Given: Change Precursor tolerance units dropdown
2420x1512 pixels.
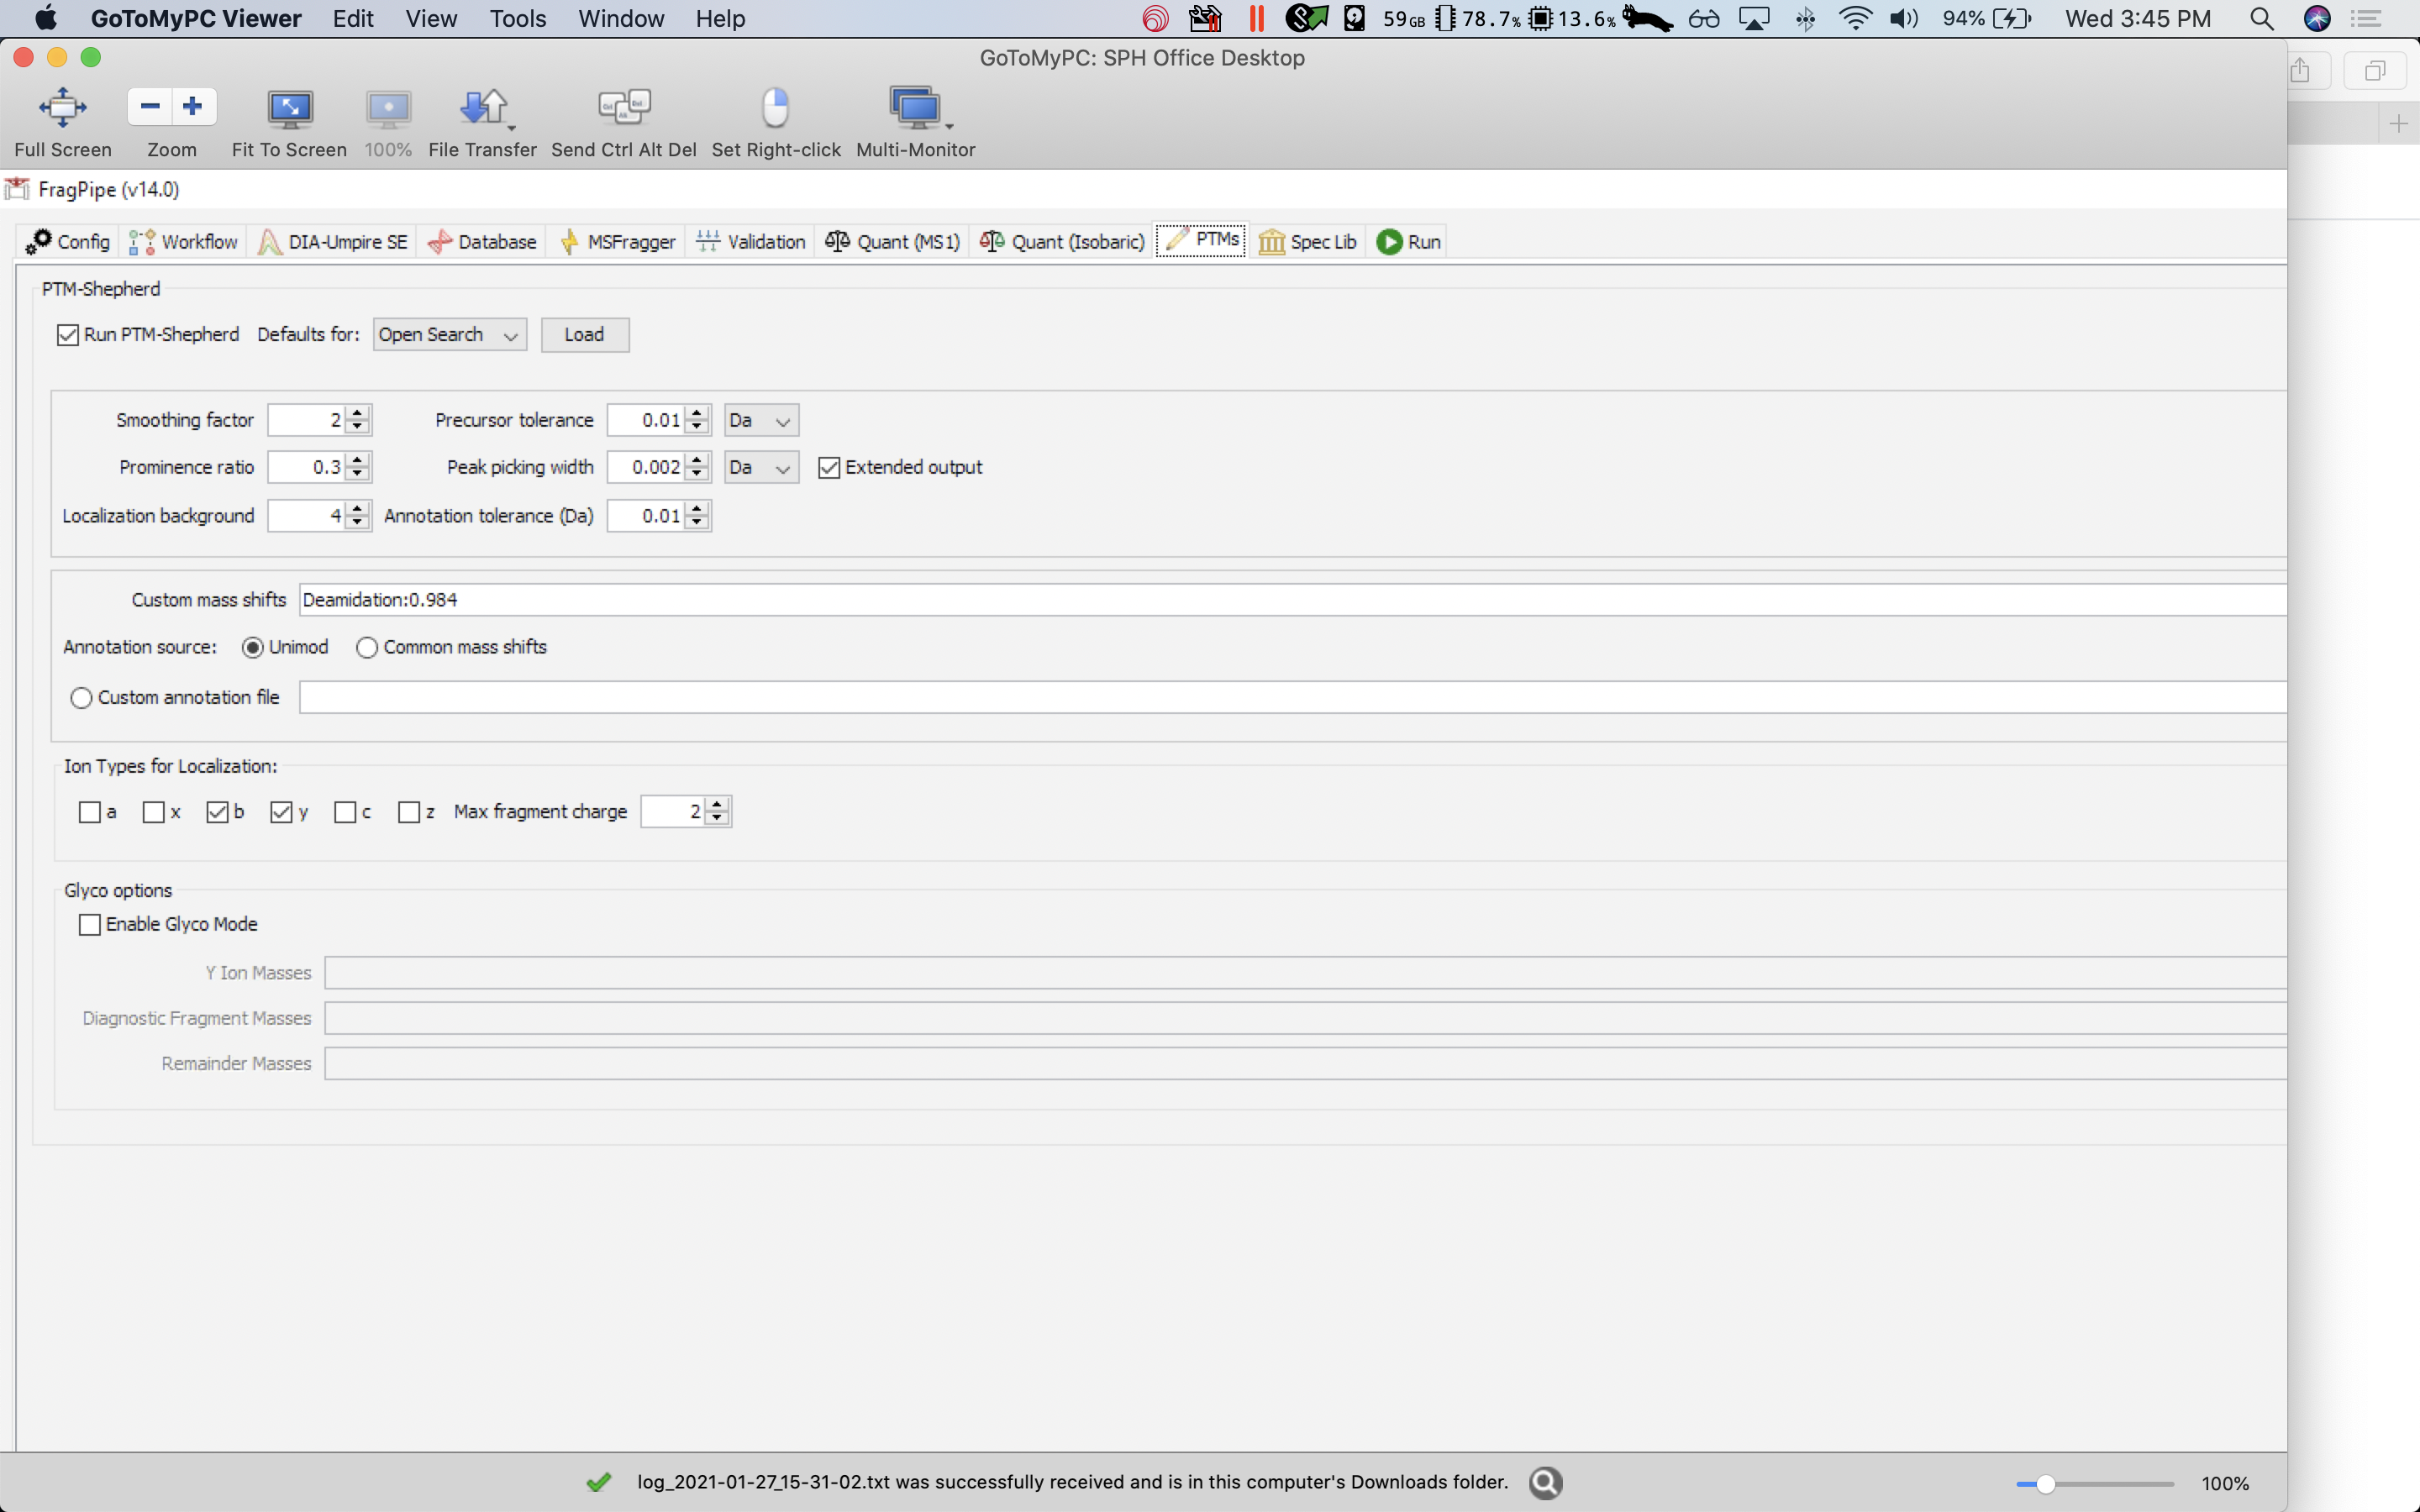Looking at the screenshot, I should (759, 419).
